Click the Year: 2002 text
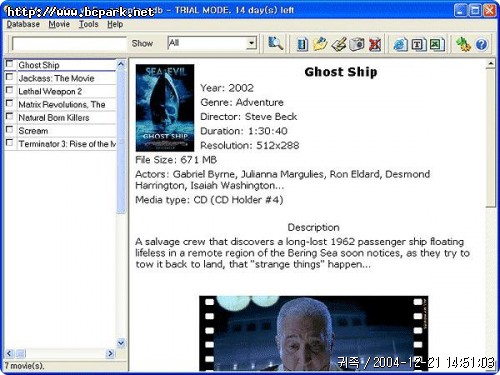 point(227,88)
